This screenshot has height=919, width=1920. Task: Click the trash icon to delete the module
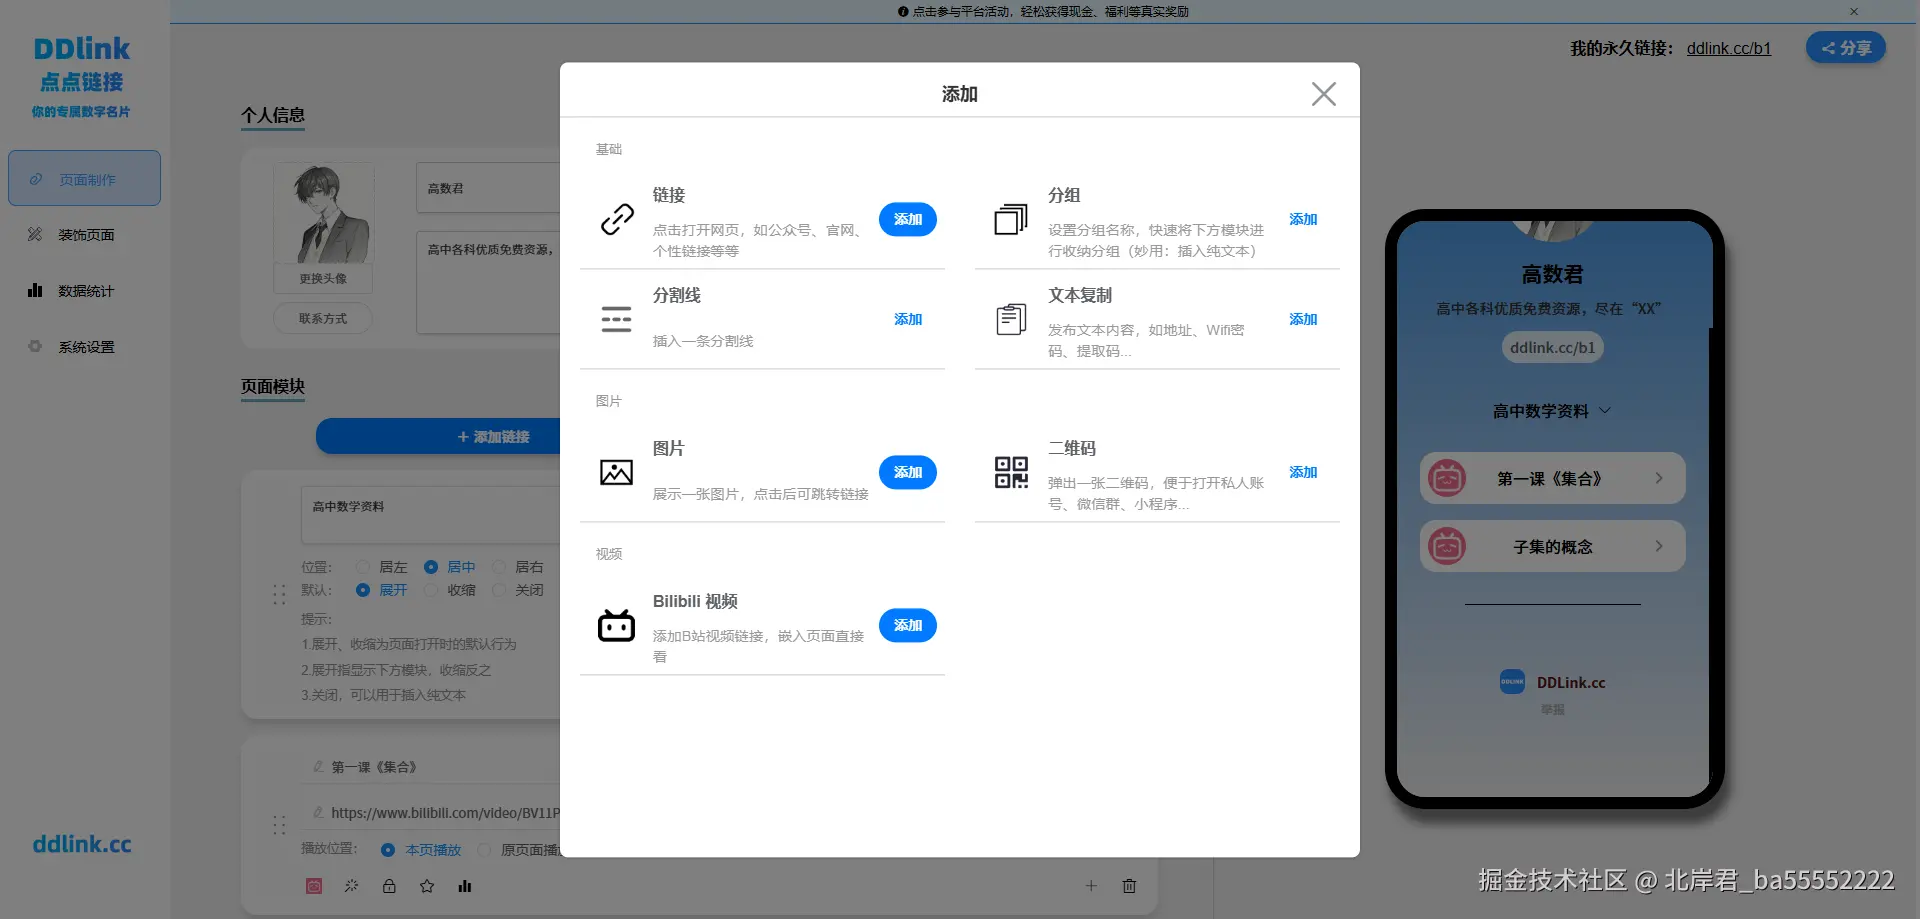point(1129,886)
